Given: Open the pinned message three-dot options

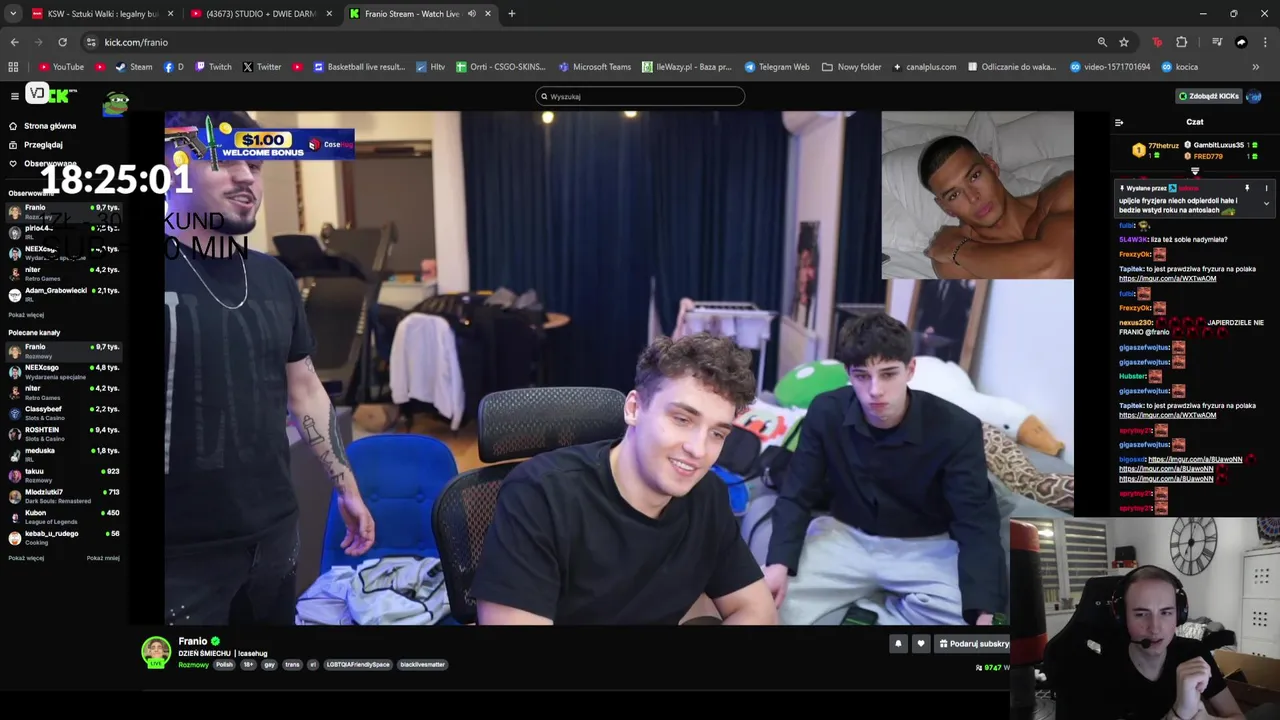Looking at the screenshot, I should (1266, 188).
